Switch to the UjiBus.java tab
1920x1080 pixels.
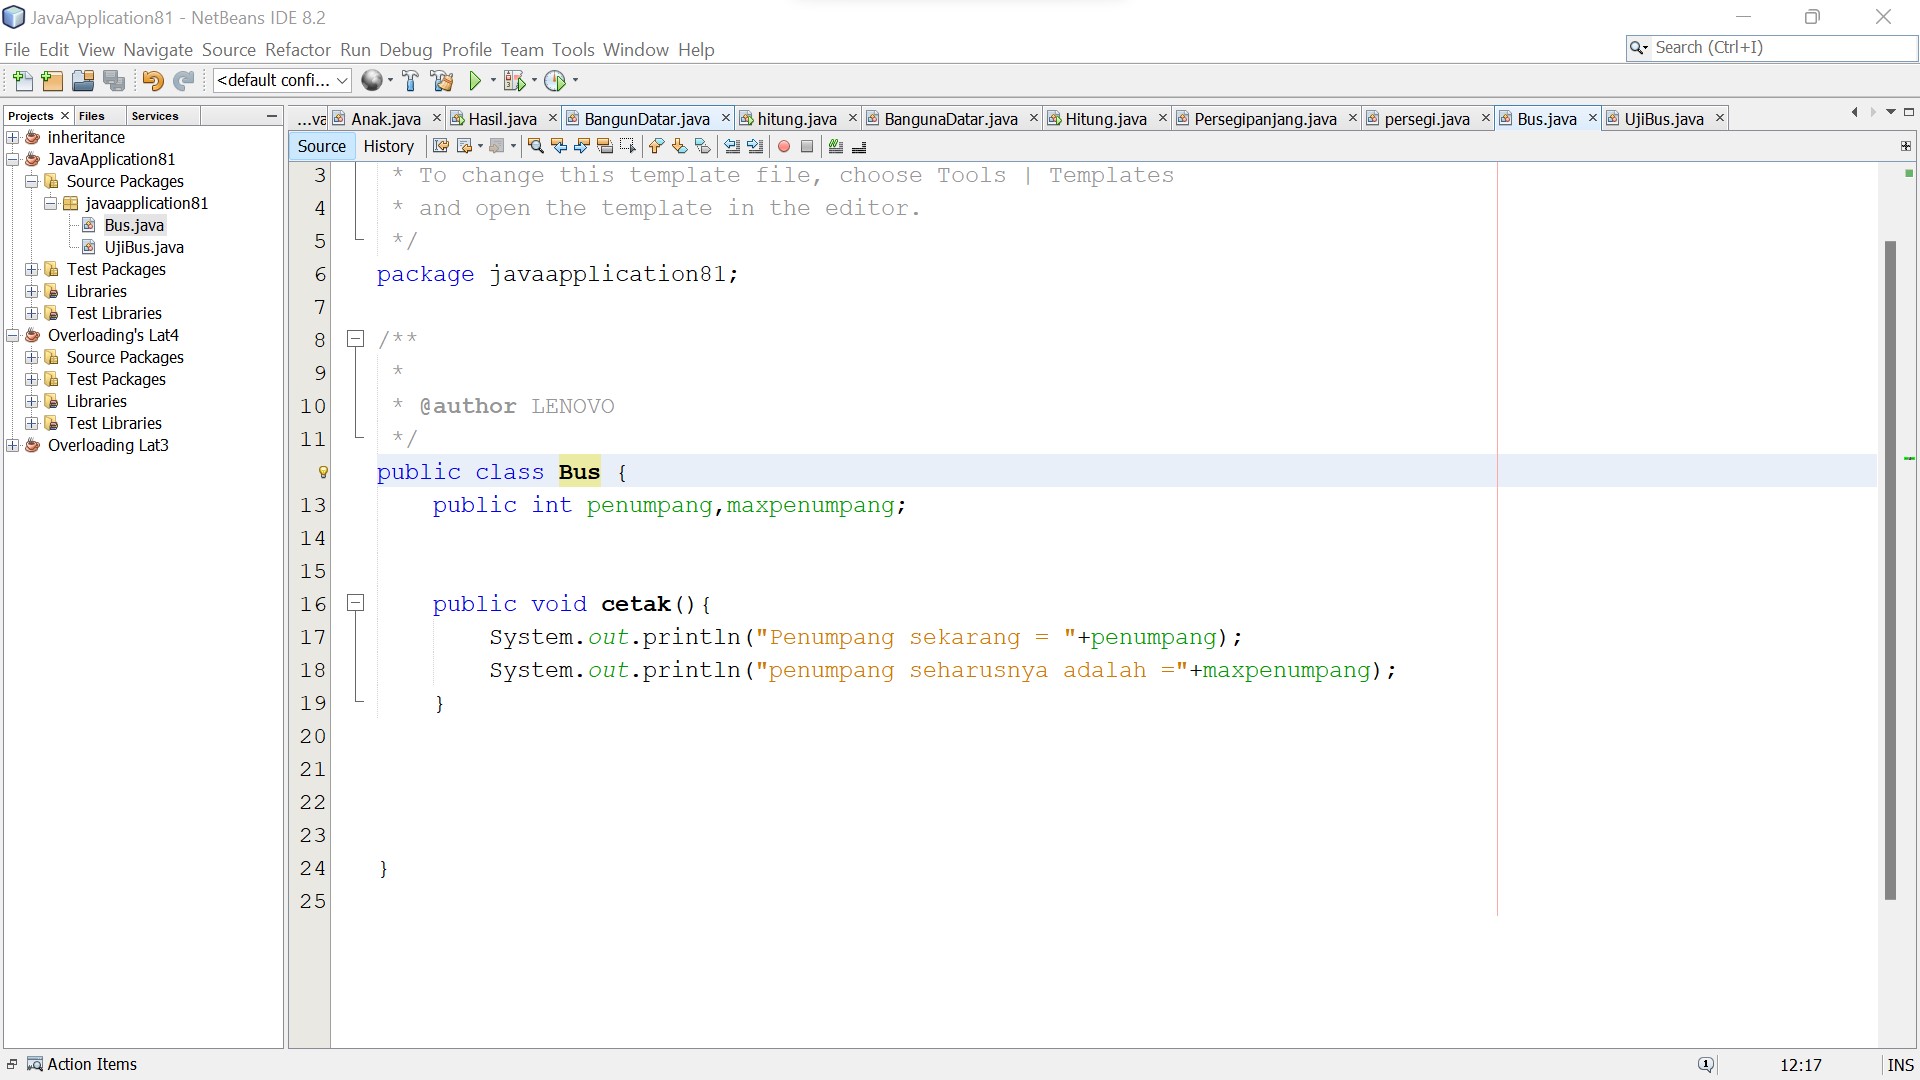tap(1663, 119)
